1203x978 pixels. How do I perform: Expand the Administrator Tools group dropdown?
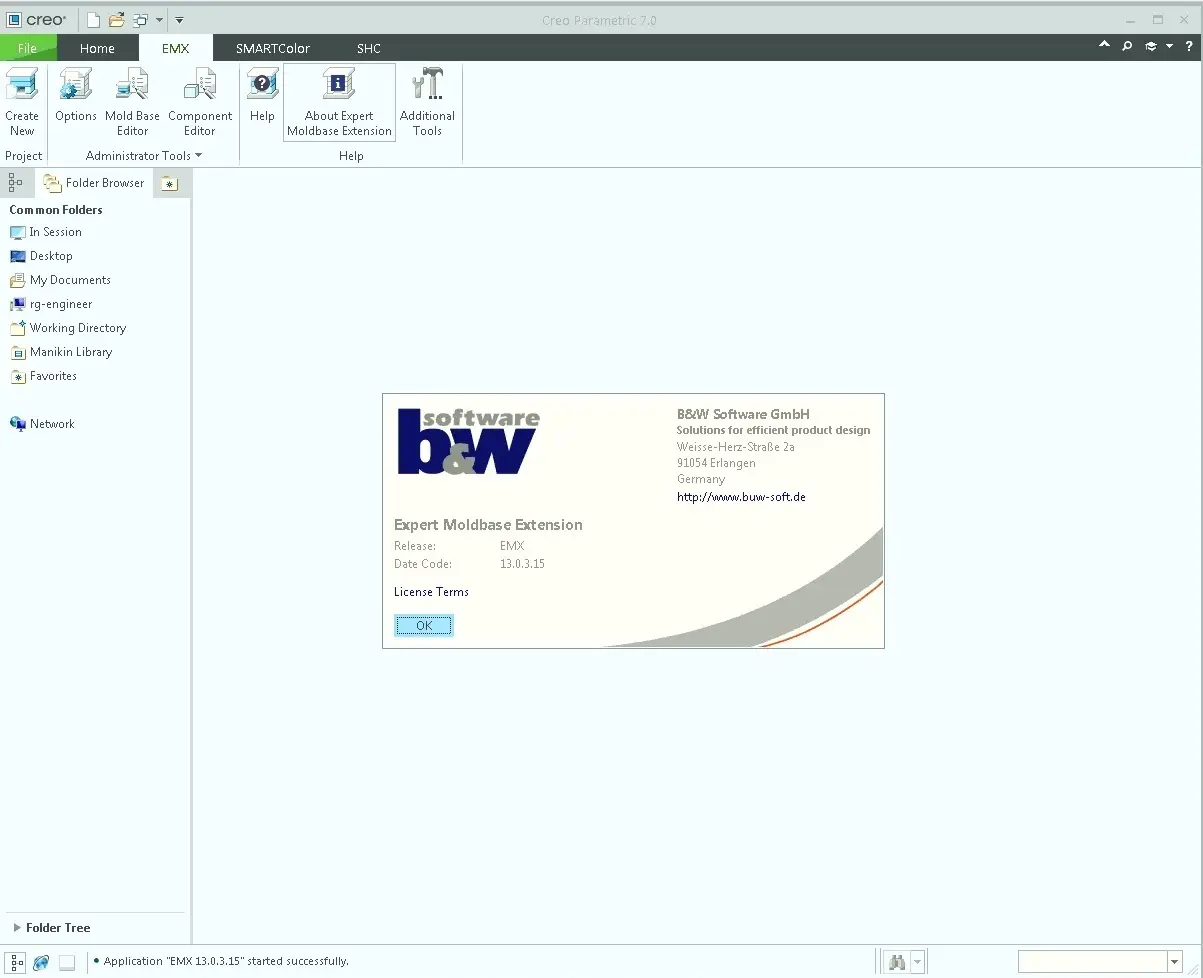(198, 156)
